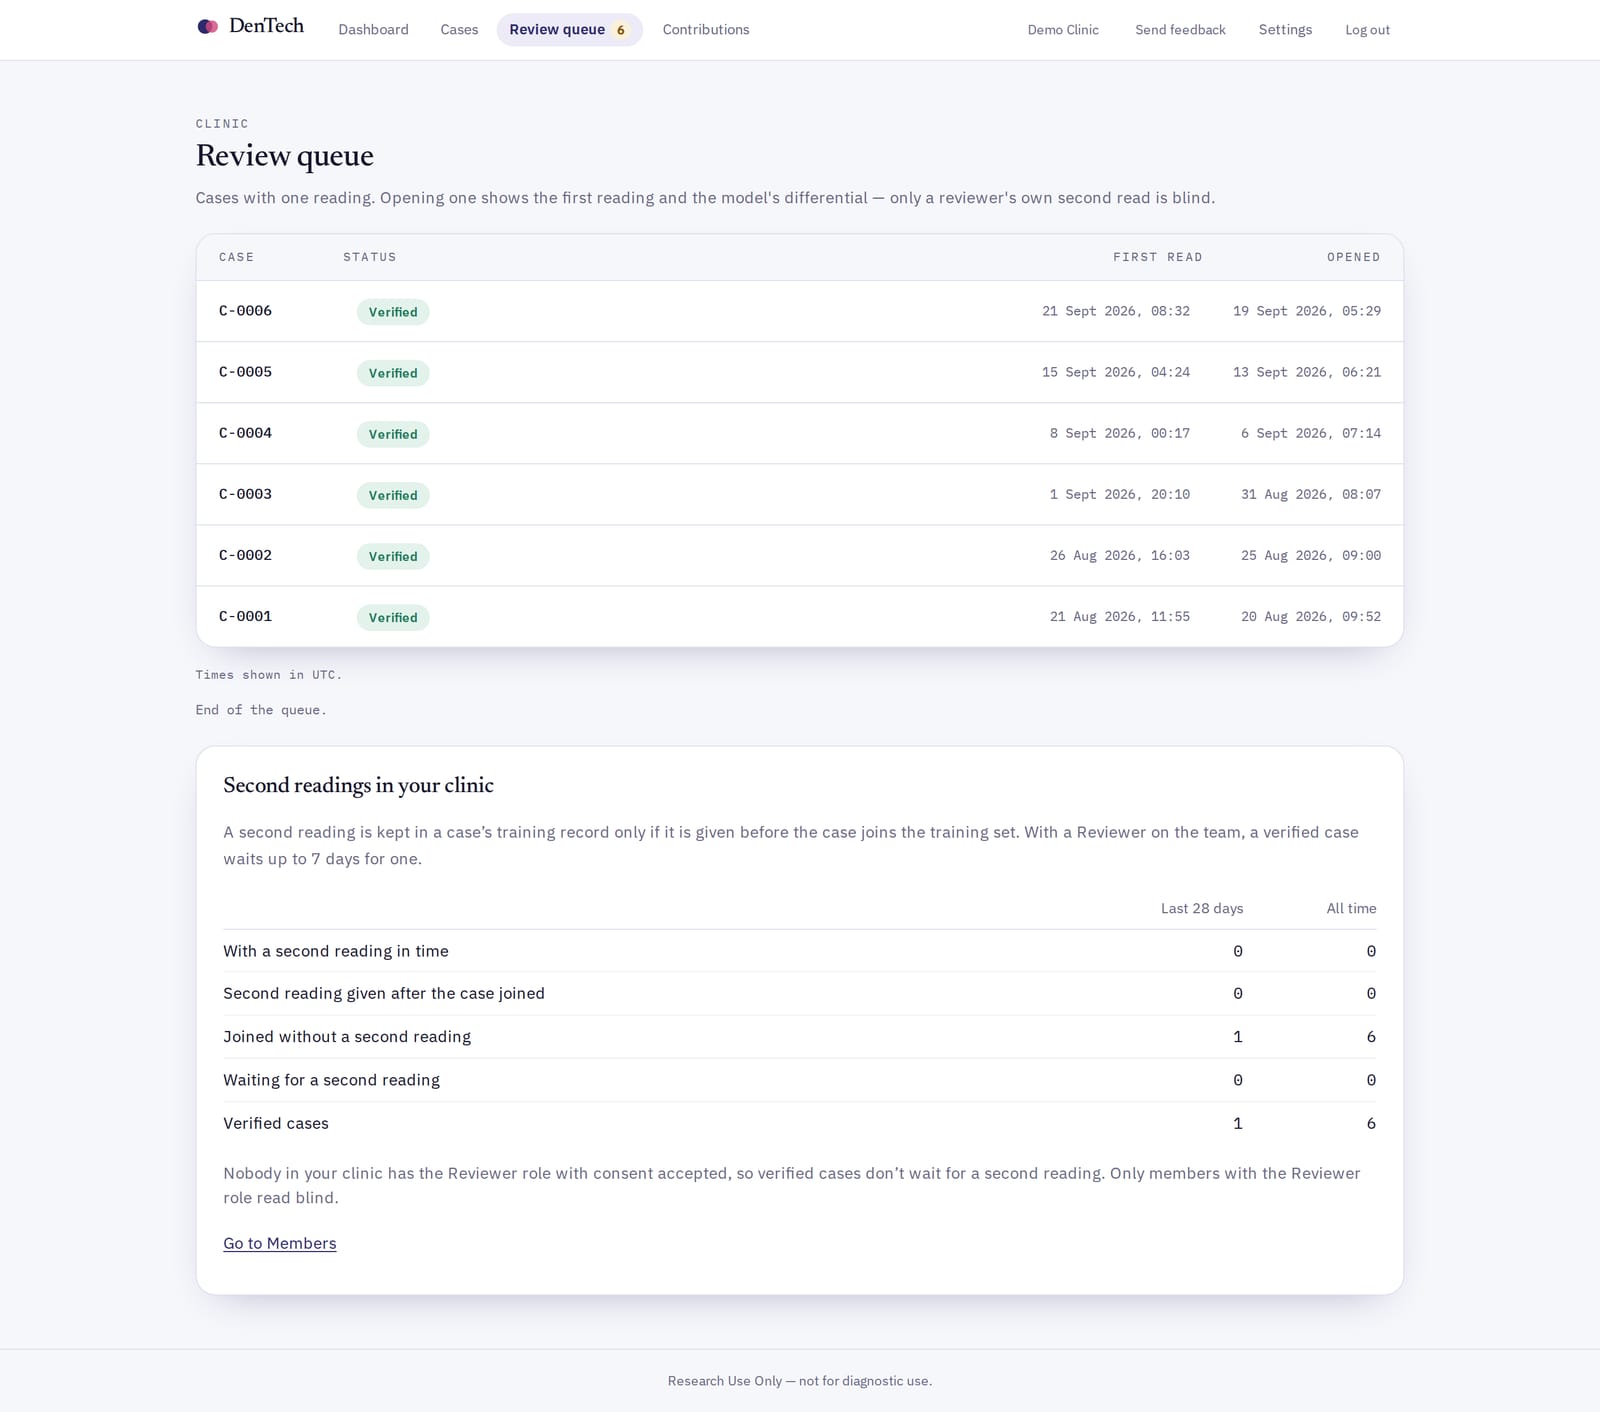Screen dimensions: 1600x1412
Task: Open the Dashboard nav item
Action: (373, 30)
